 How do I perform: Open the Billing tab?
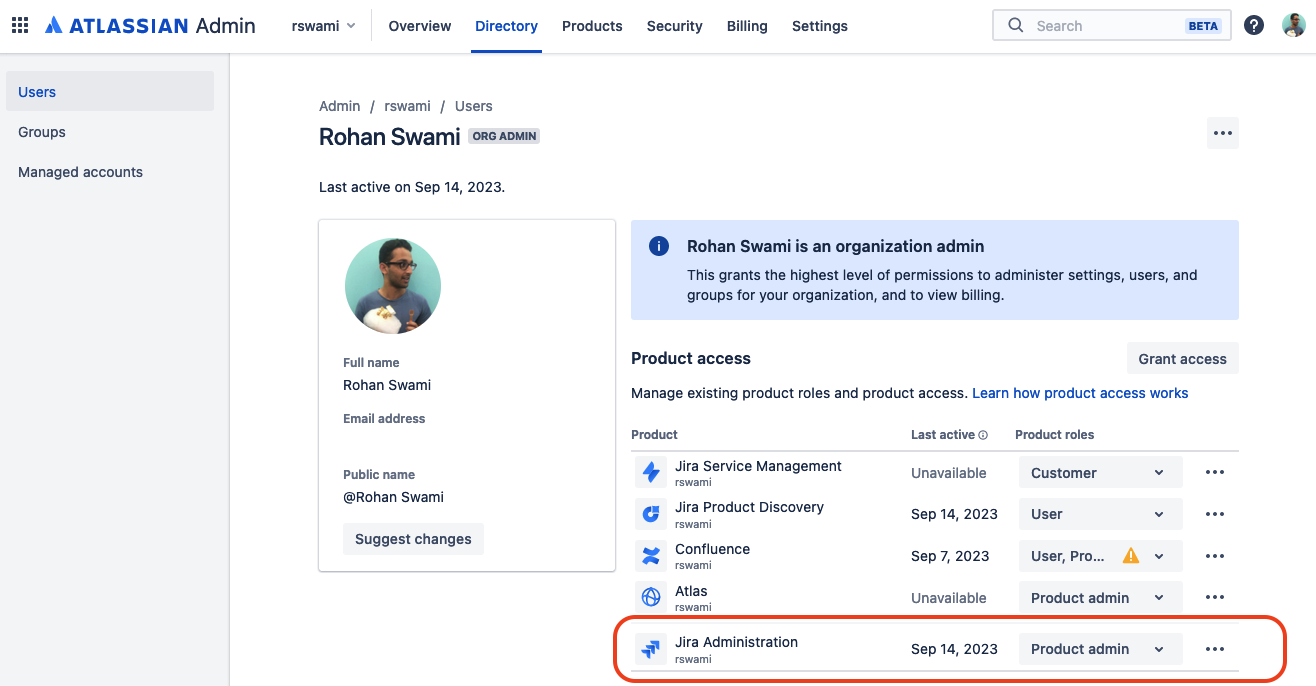click(747, 26)
